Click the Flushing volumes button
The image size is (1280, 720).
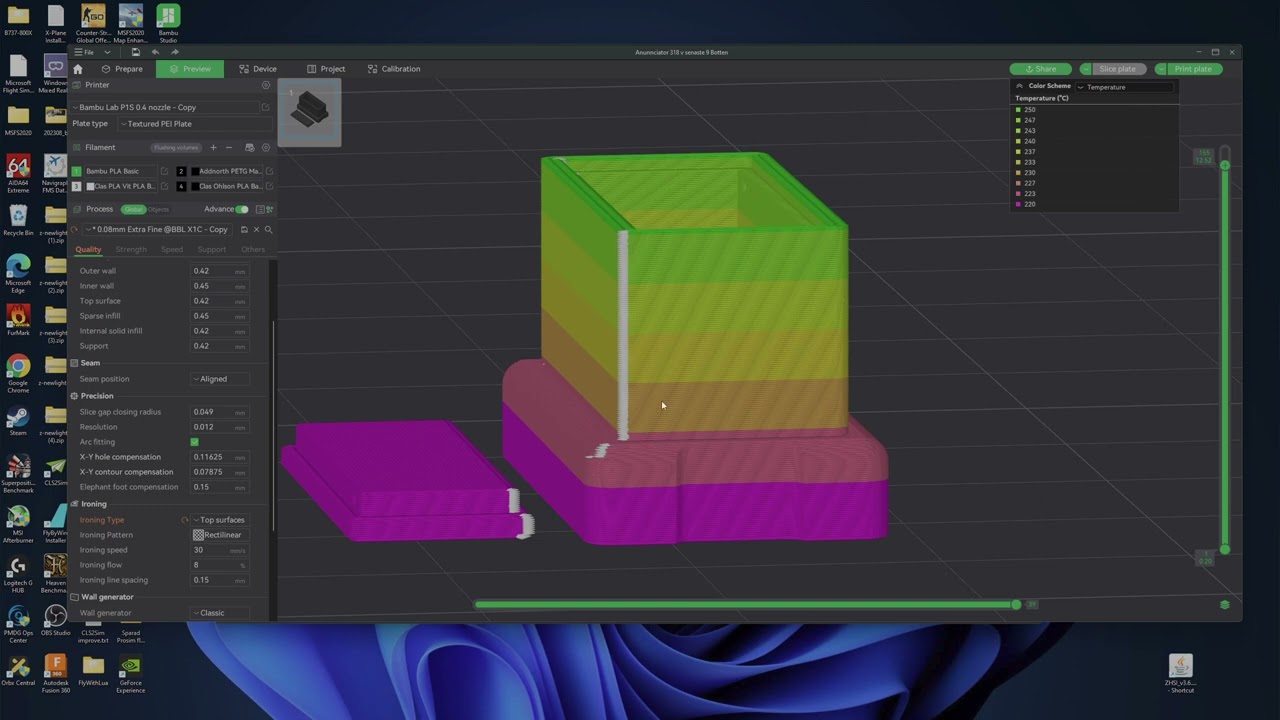click(176, 148)
